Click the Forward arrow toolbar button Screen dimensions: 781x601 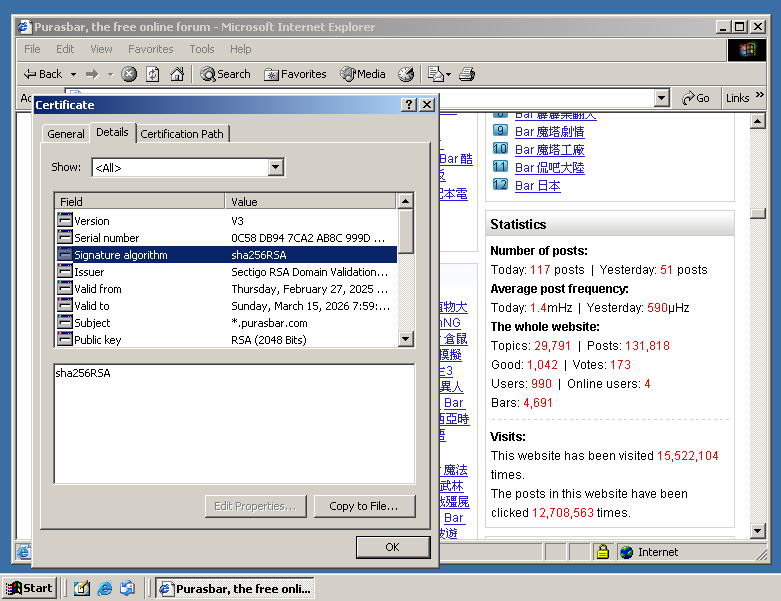[92, 74]
